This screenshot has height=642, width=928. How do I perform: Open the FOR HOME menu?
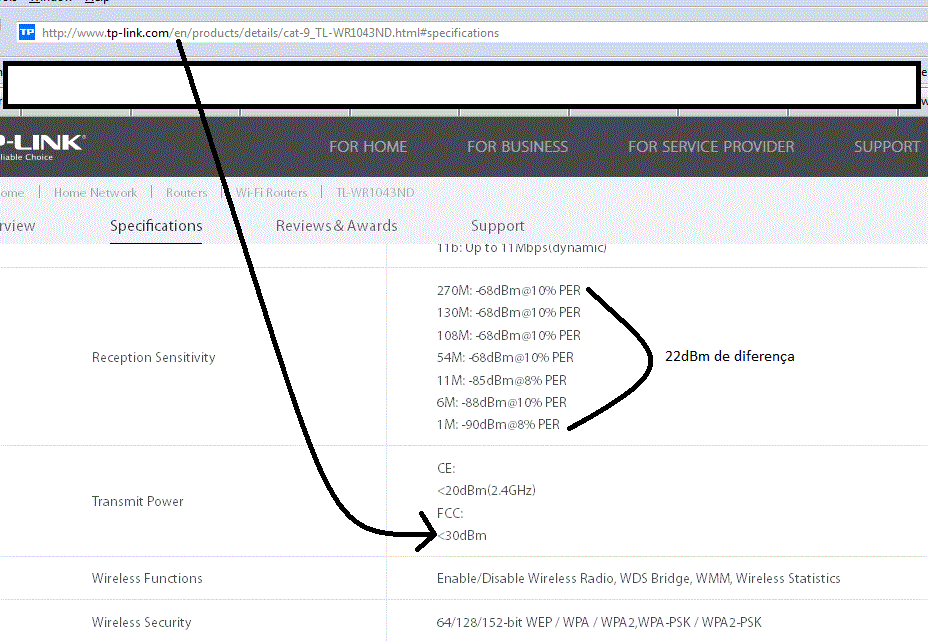click(x=368, y=146)
